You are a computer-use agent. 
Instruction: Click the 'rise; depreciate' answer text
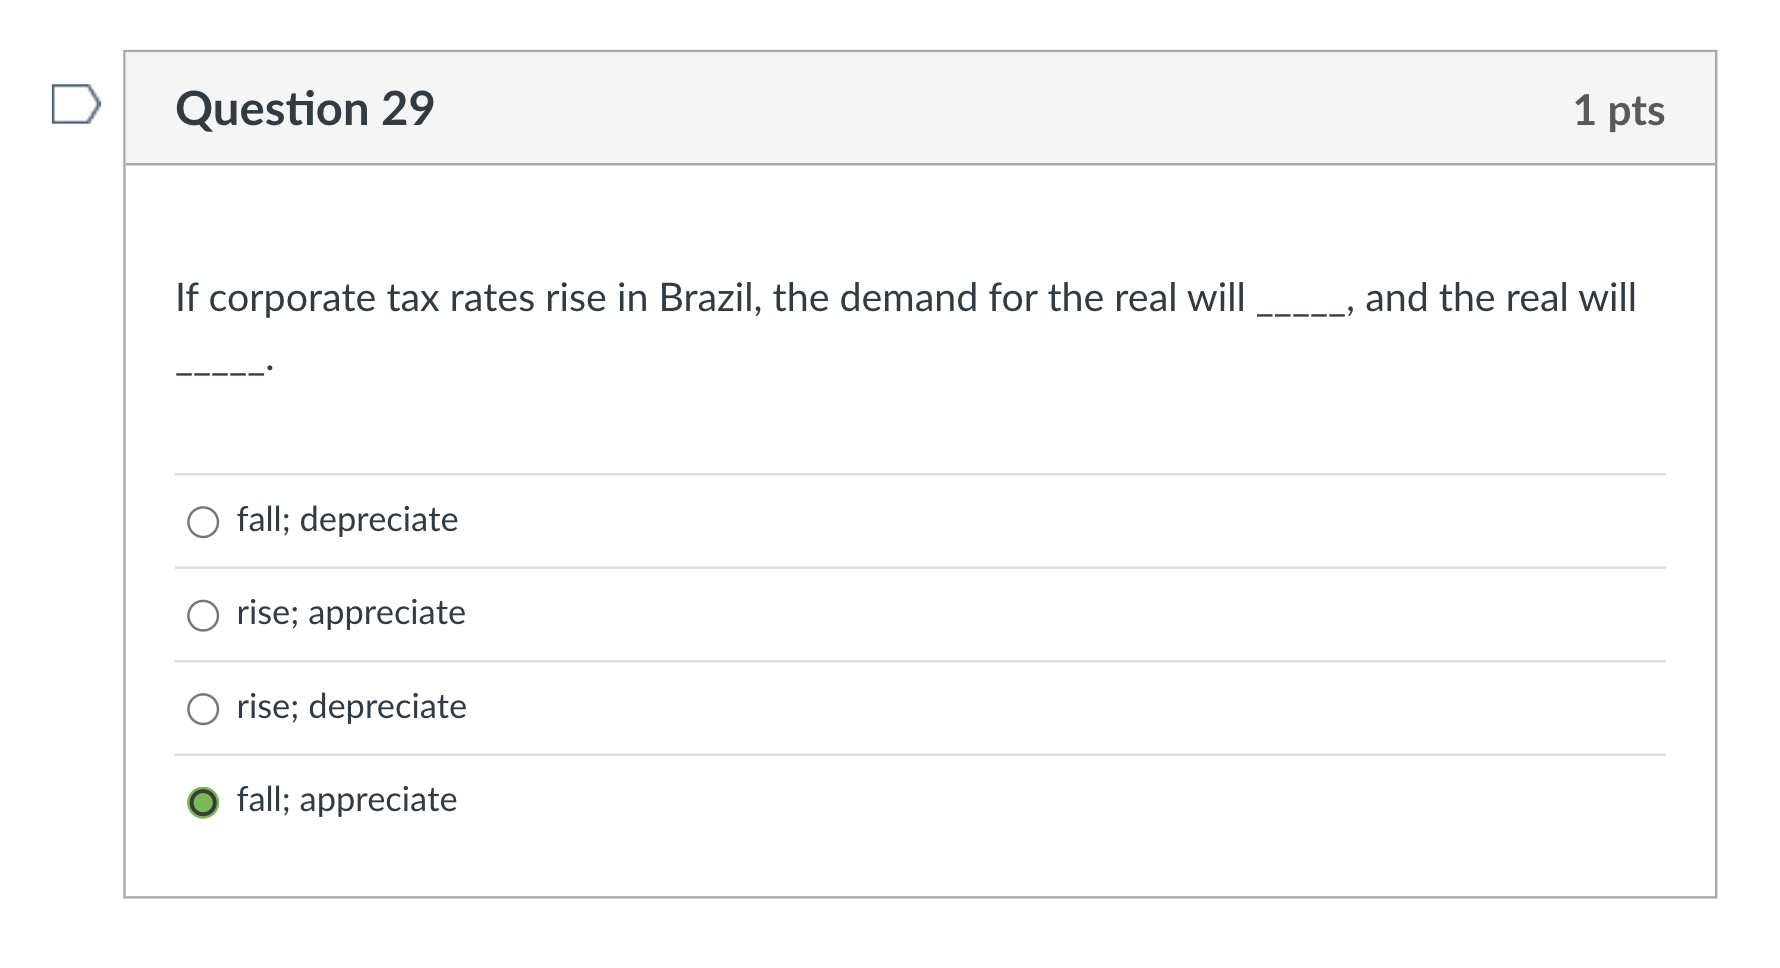(x=351, y=707)
